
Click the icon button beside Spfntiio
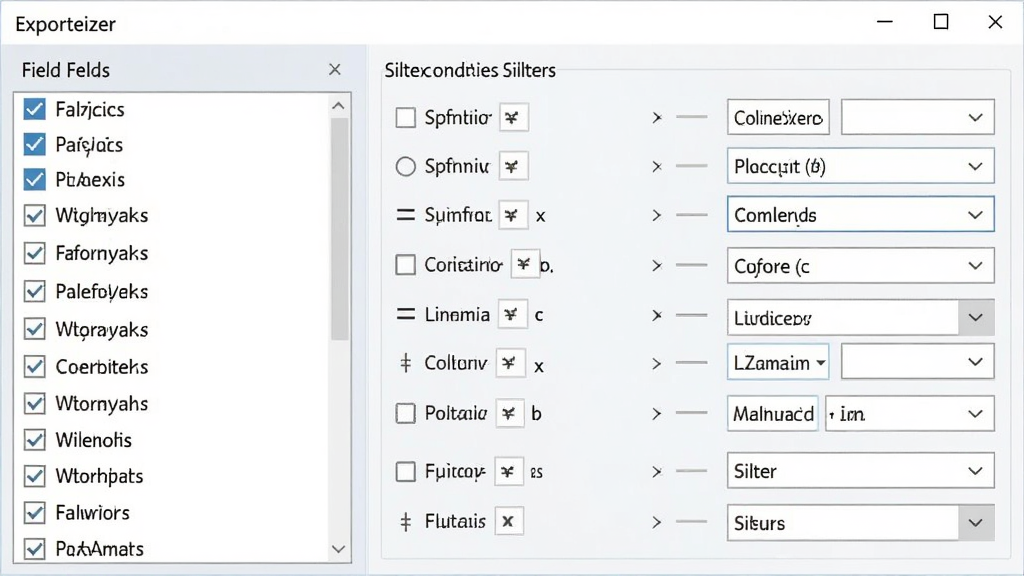pos(513,118)
